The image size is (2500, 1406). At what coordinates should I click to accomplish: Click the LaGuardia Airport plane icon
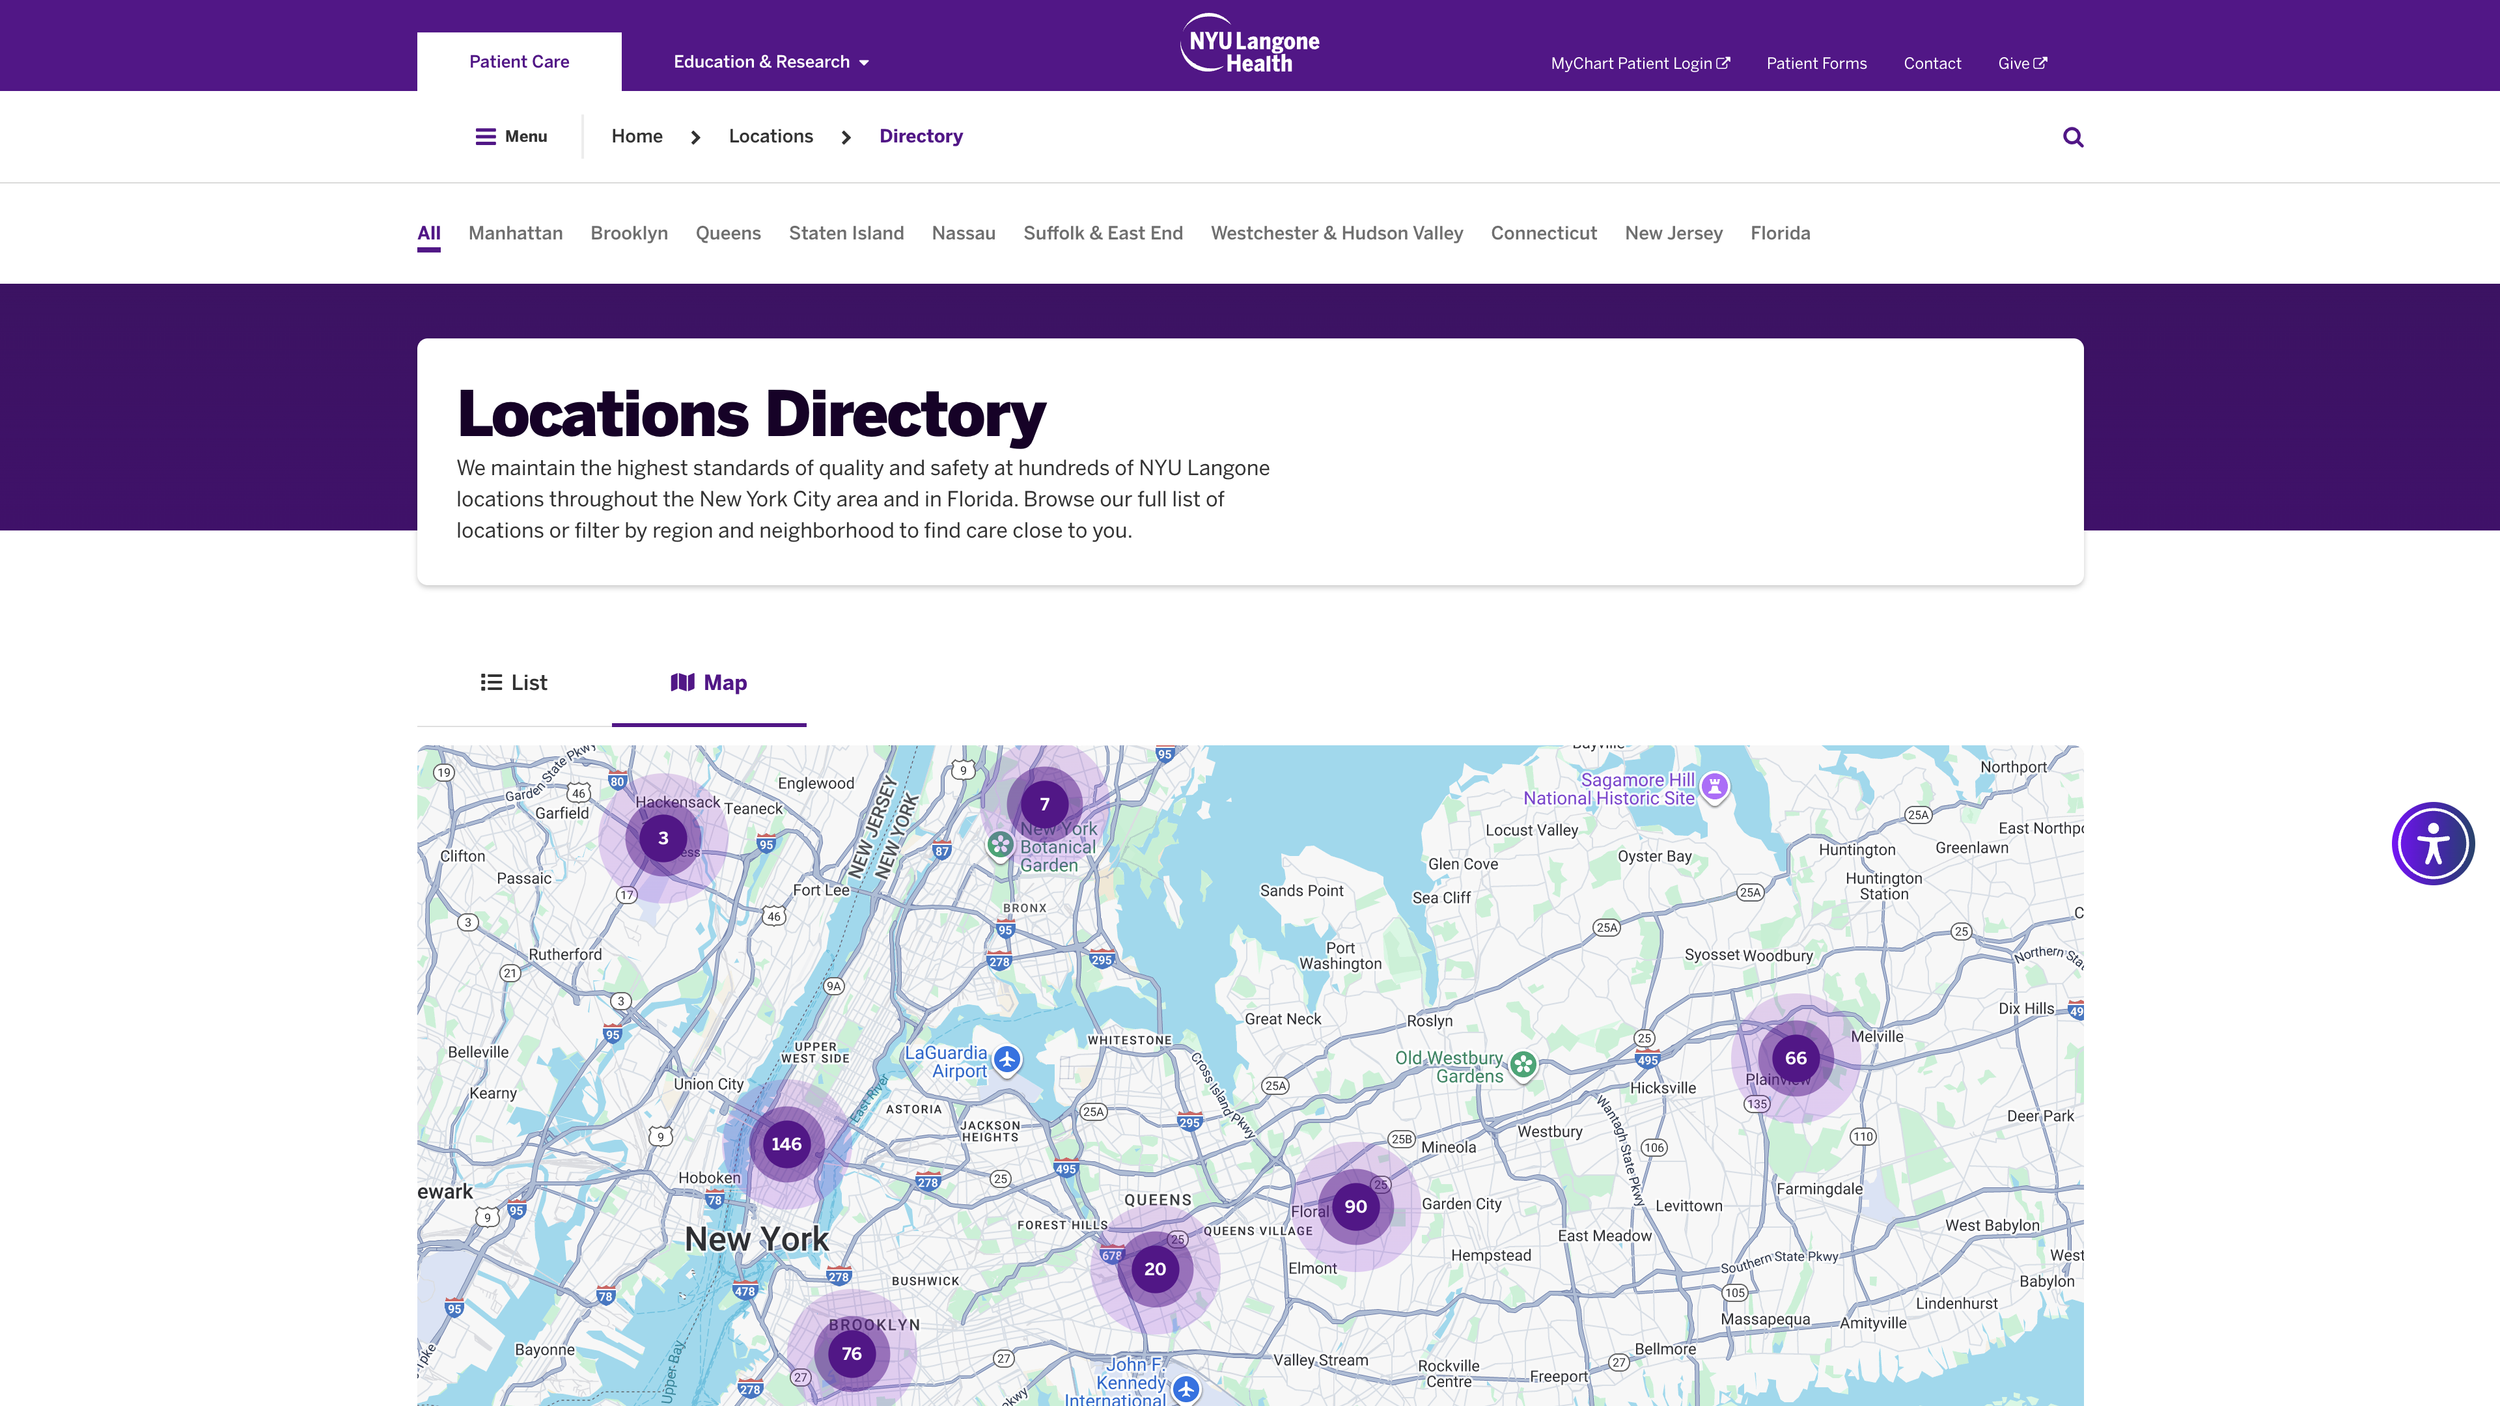[x=1007, y=1060]
